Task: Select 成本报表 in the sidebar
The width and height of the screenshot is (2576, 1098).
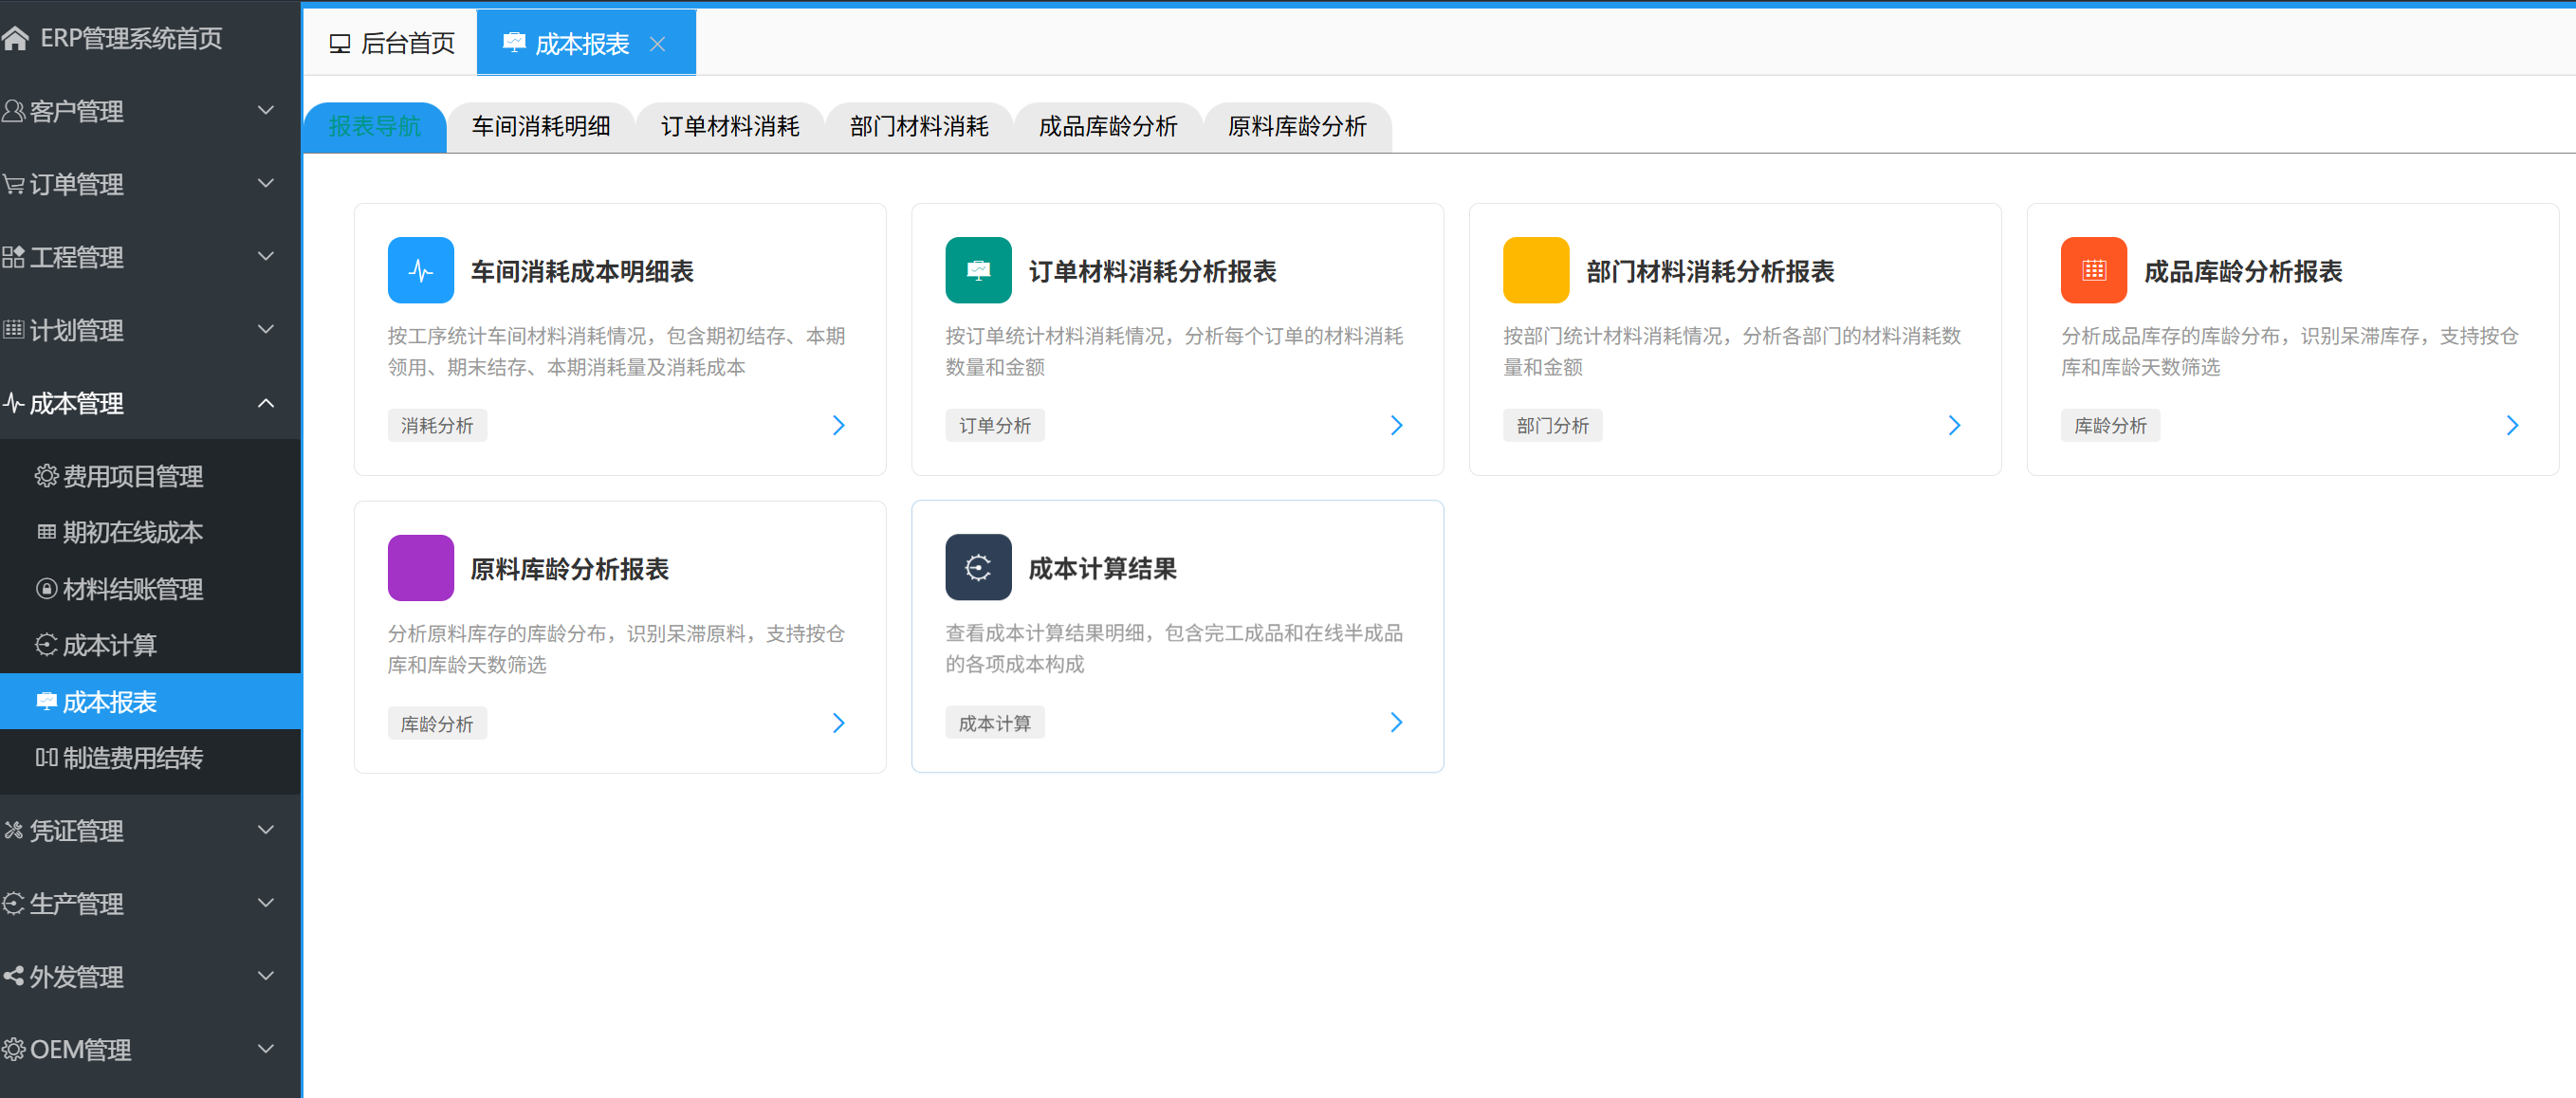Action: coord(150,702)
